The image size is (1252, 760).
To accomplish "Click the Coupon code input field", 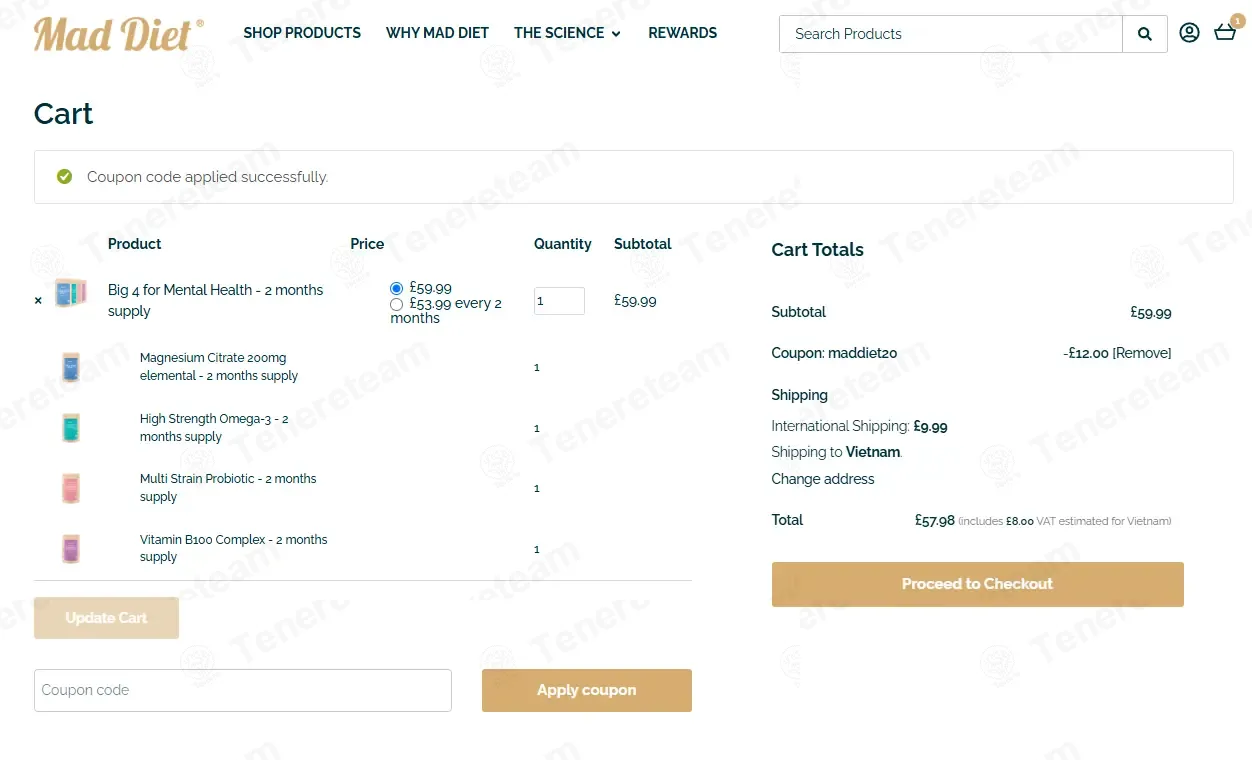I will [243, 690].
